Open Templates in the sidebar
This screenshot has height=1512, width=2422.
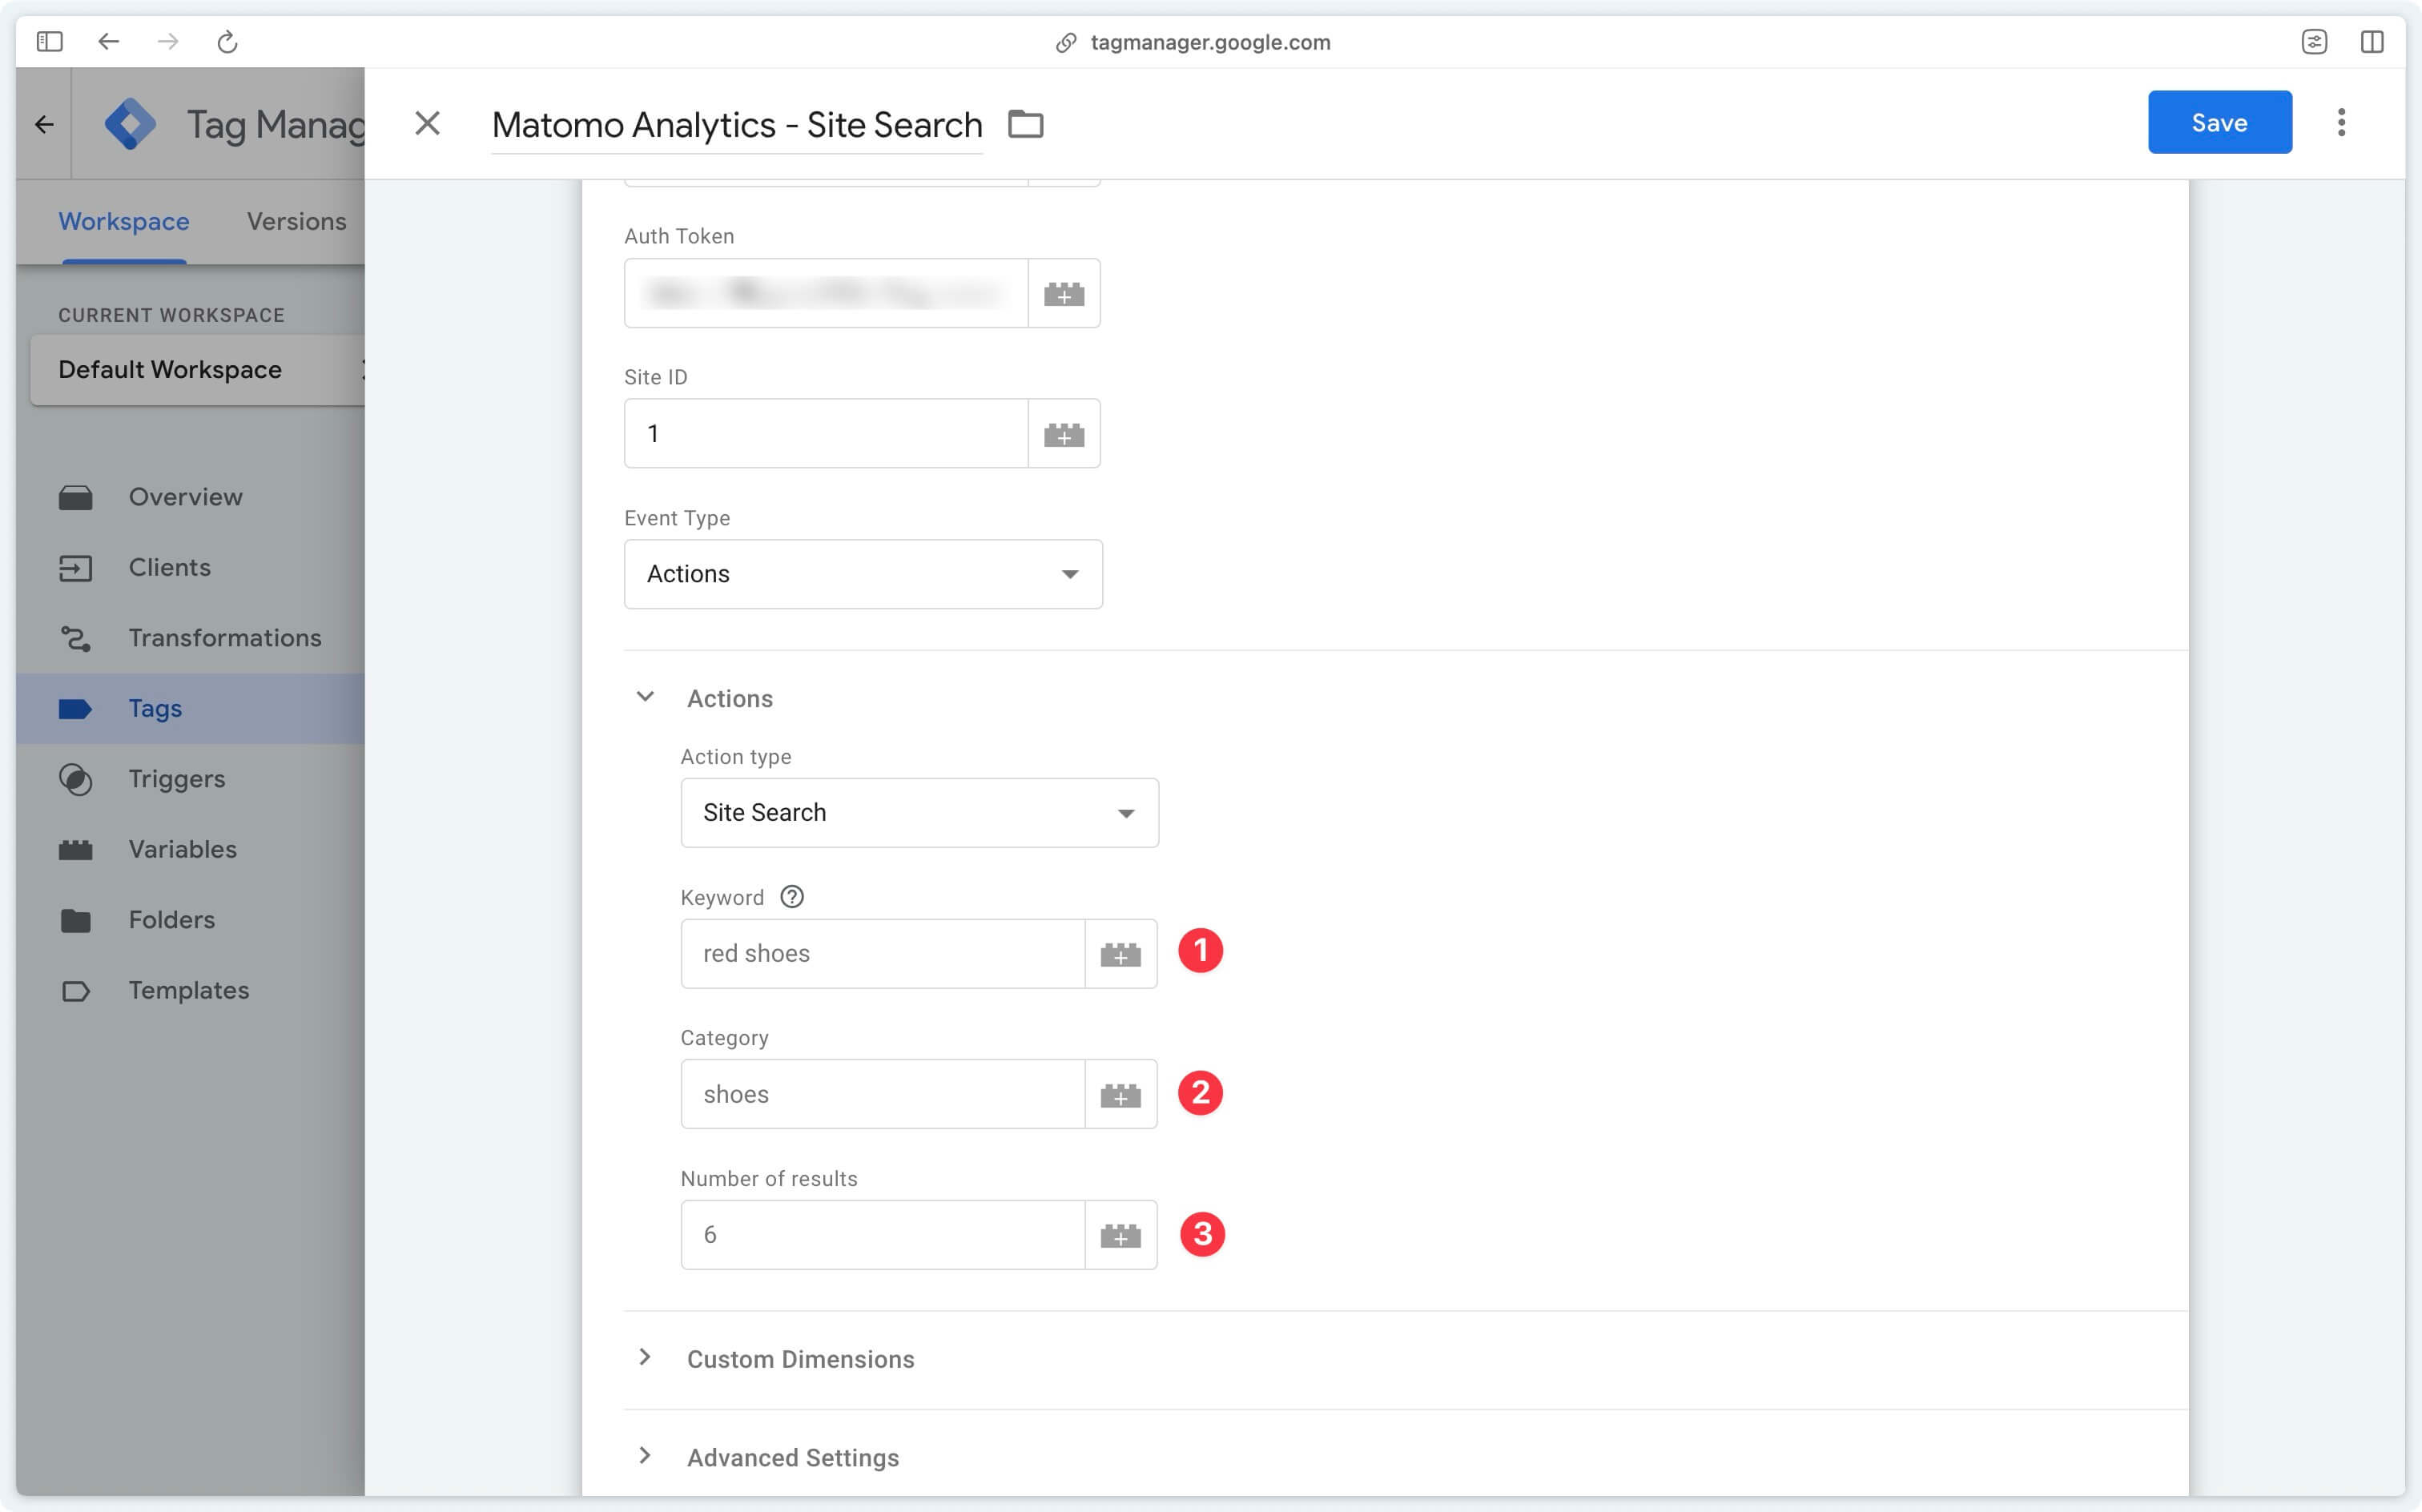pos(190,991)
